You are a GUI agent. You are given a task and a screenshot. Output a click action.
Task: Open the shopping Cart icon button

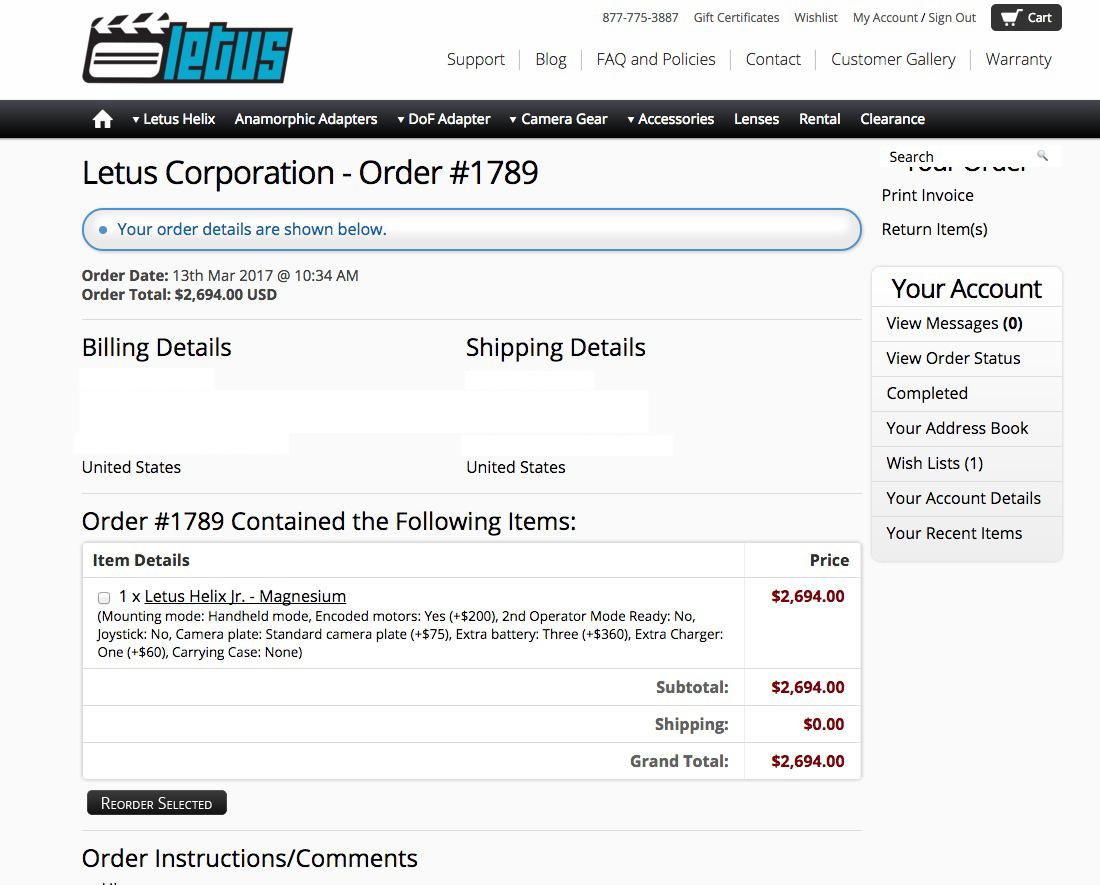pyautogui.click(x=1026, y=18)
